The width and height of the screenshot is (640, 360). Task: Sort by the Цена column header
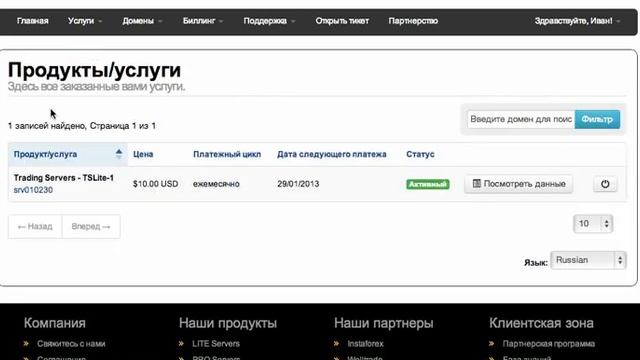[143, 154]
